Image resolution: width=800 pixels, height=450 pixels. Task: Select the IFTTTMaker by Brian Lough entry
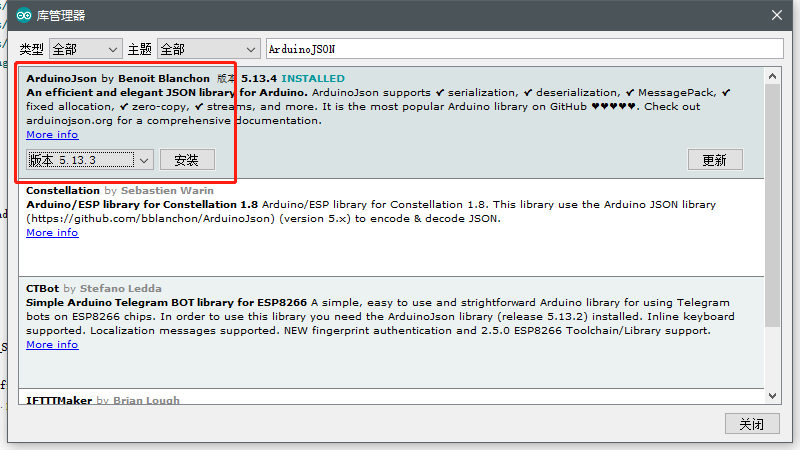391,397
